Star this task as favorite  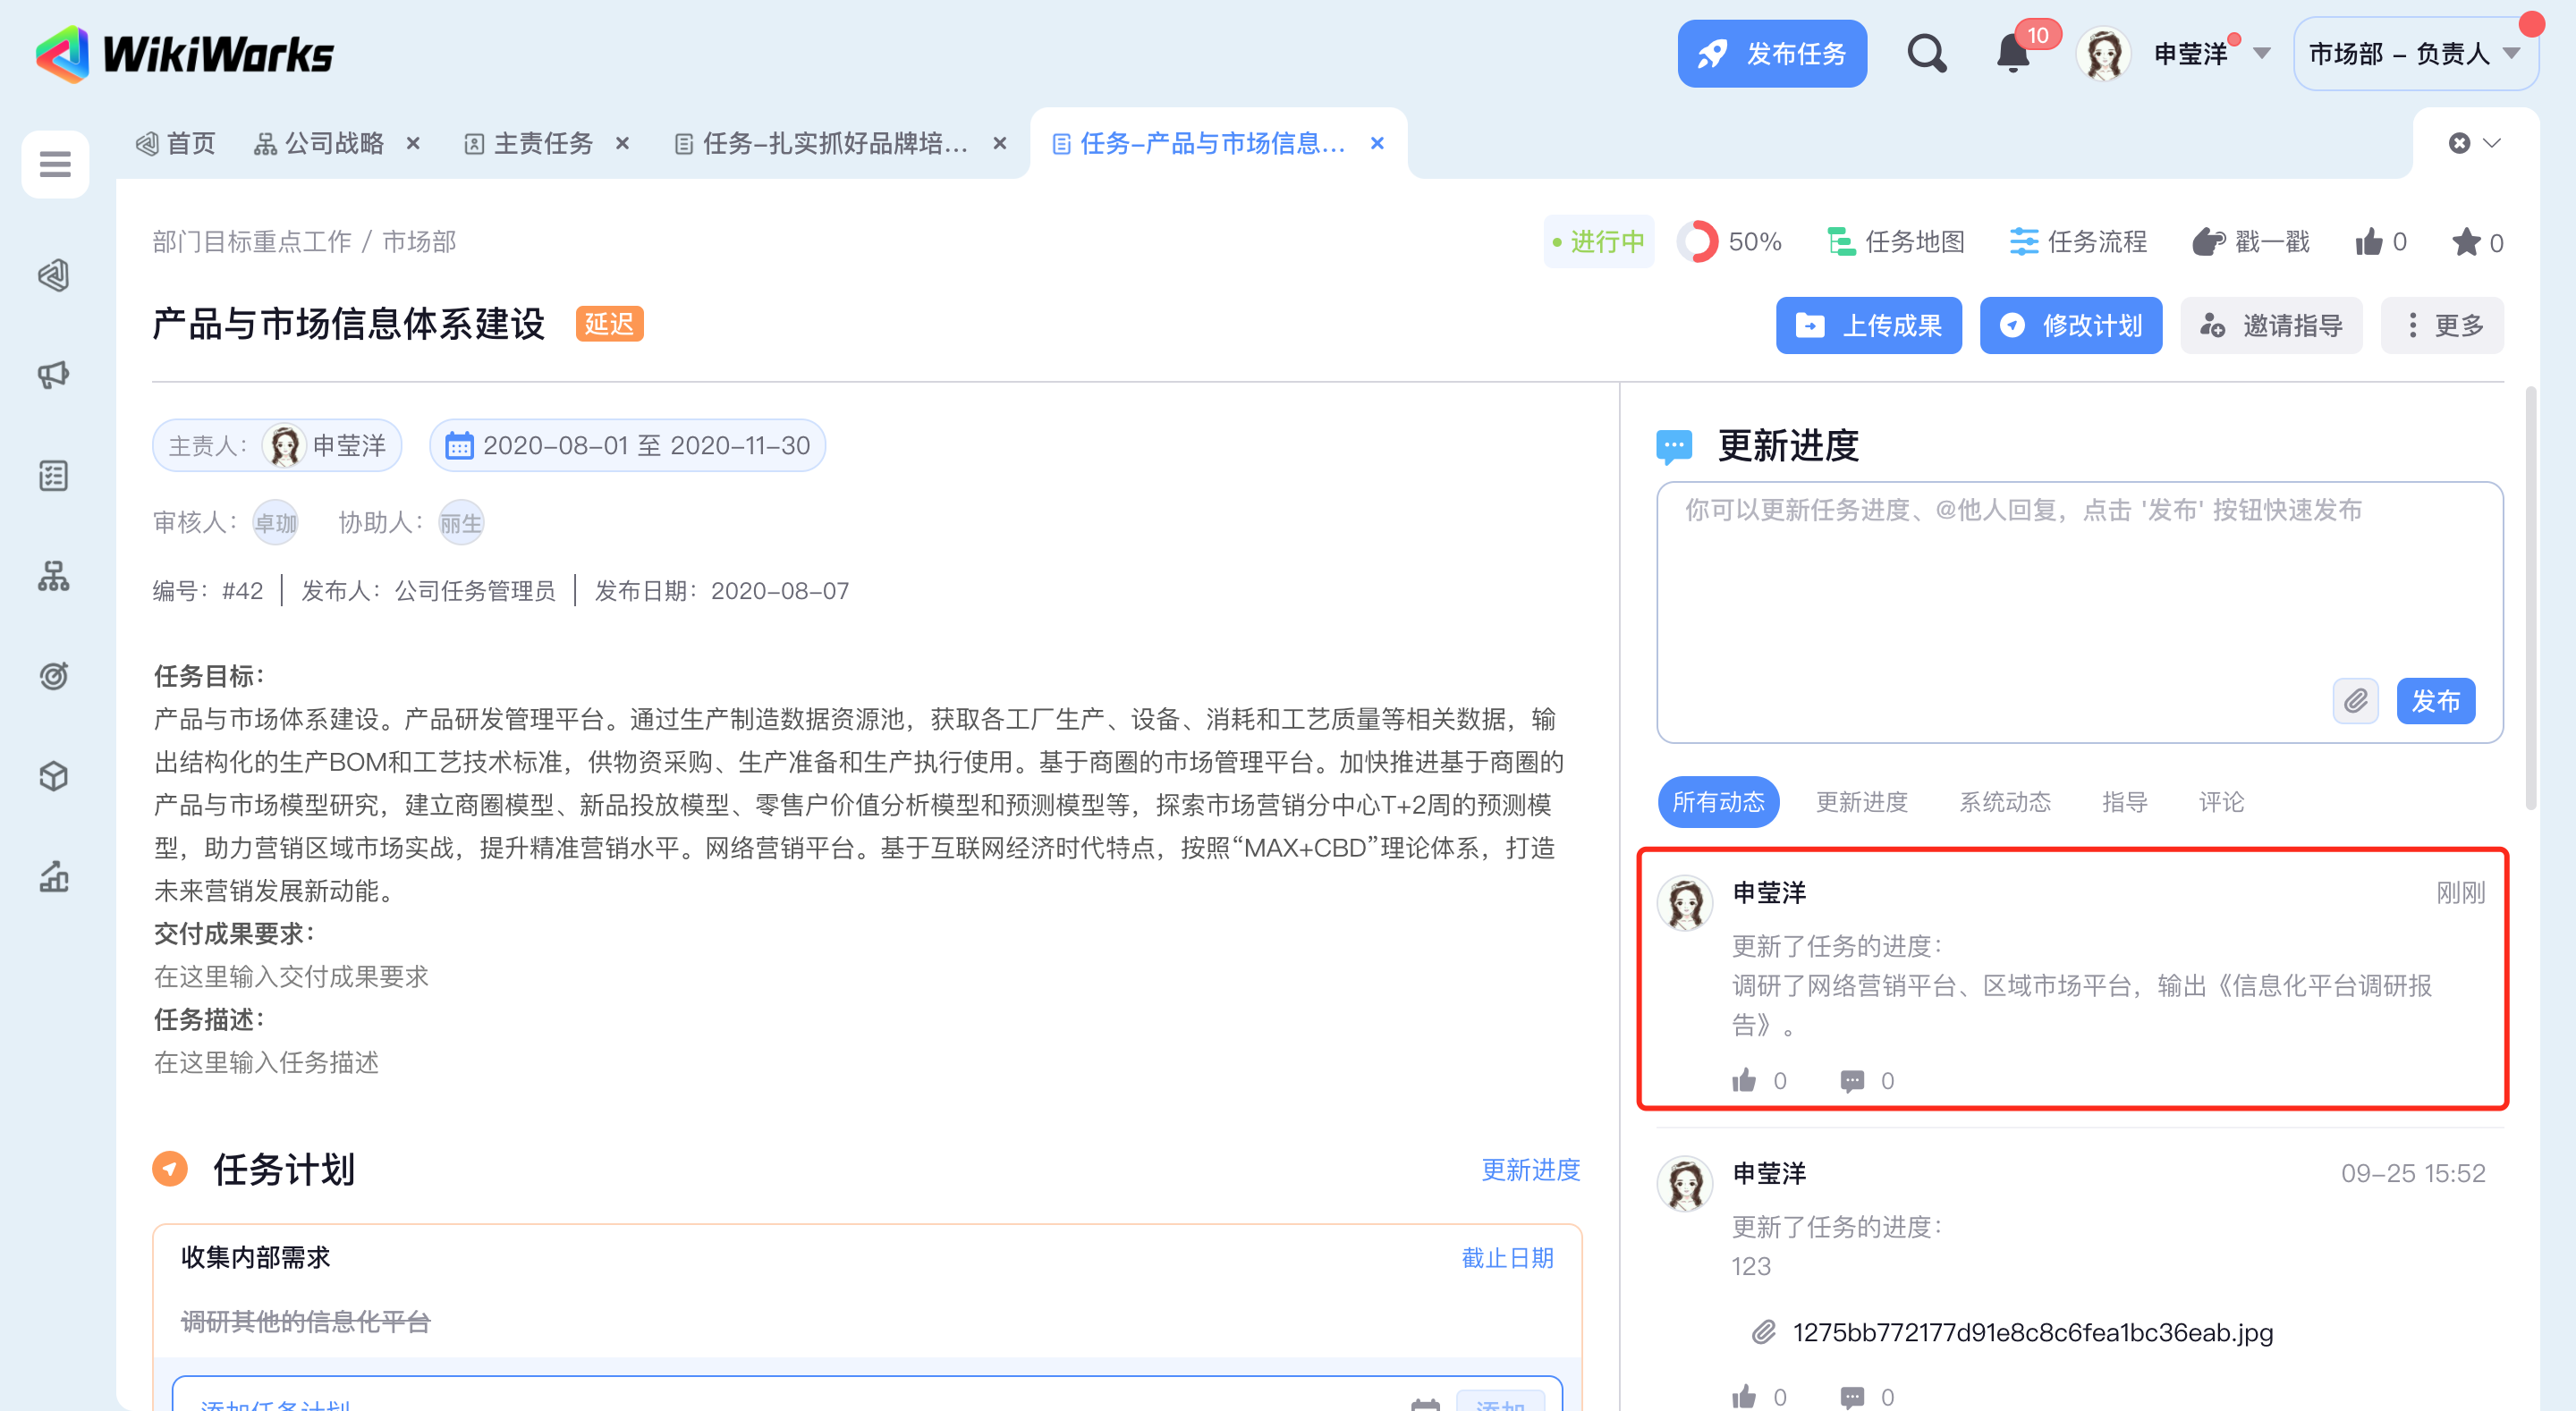click(x=2466, y=242)
